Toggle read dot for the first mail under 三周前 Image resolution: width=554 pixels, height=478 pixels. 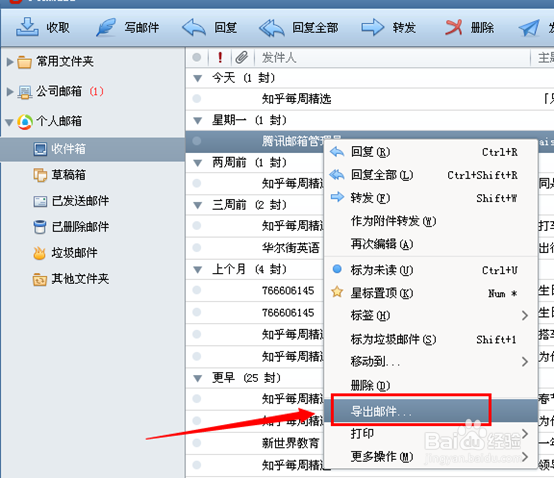coord(197,225)
